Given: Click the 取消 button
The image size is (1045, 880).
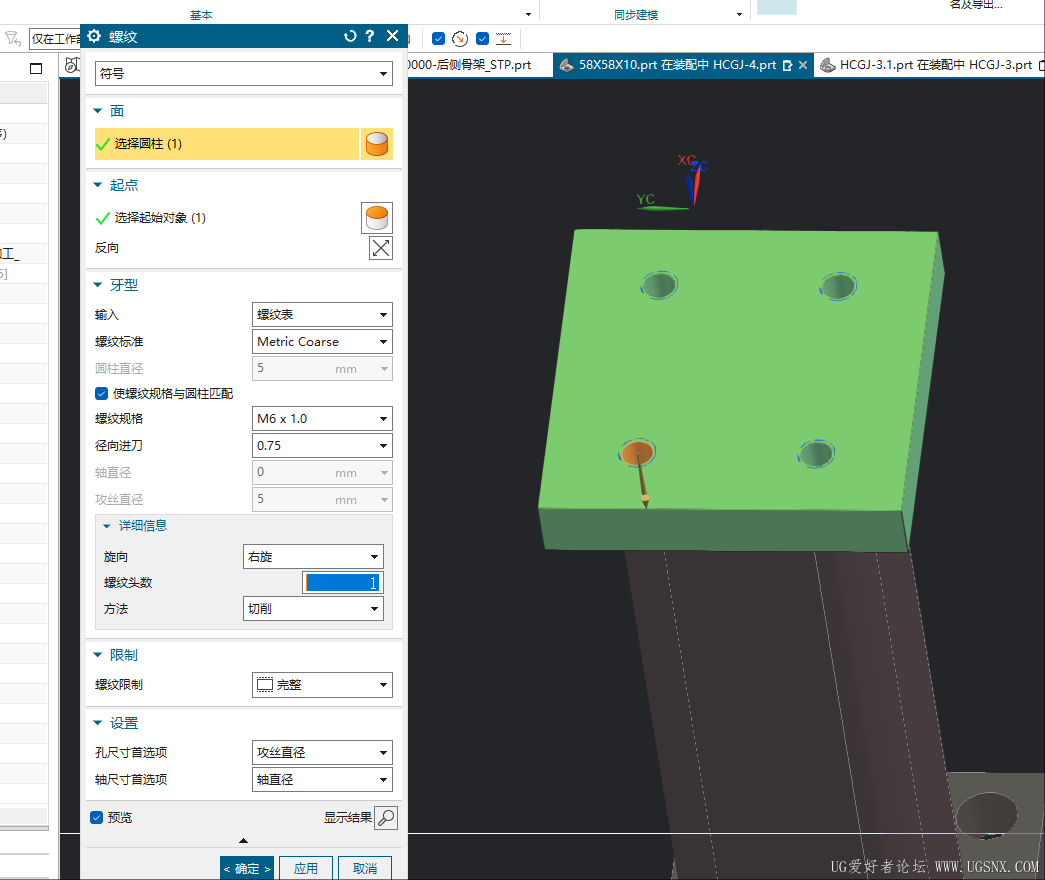Looking at the screenshot, I should [365, 869].
